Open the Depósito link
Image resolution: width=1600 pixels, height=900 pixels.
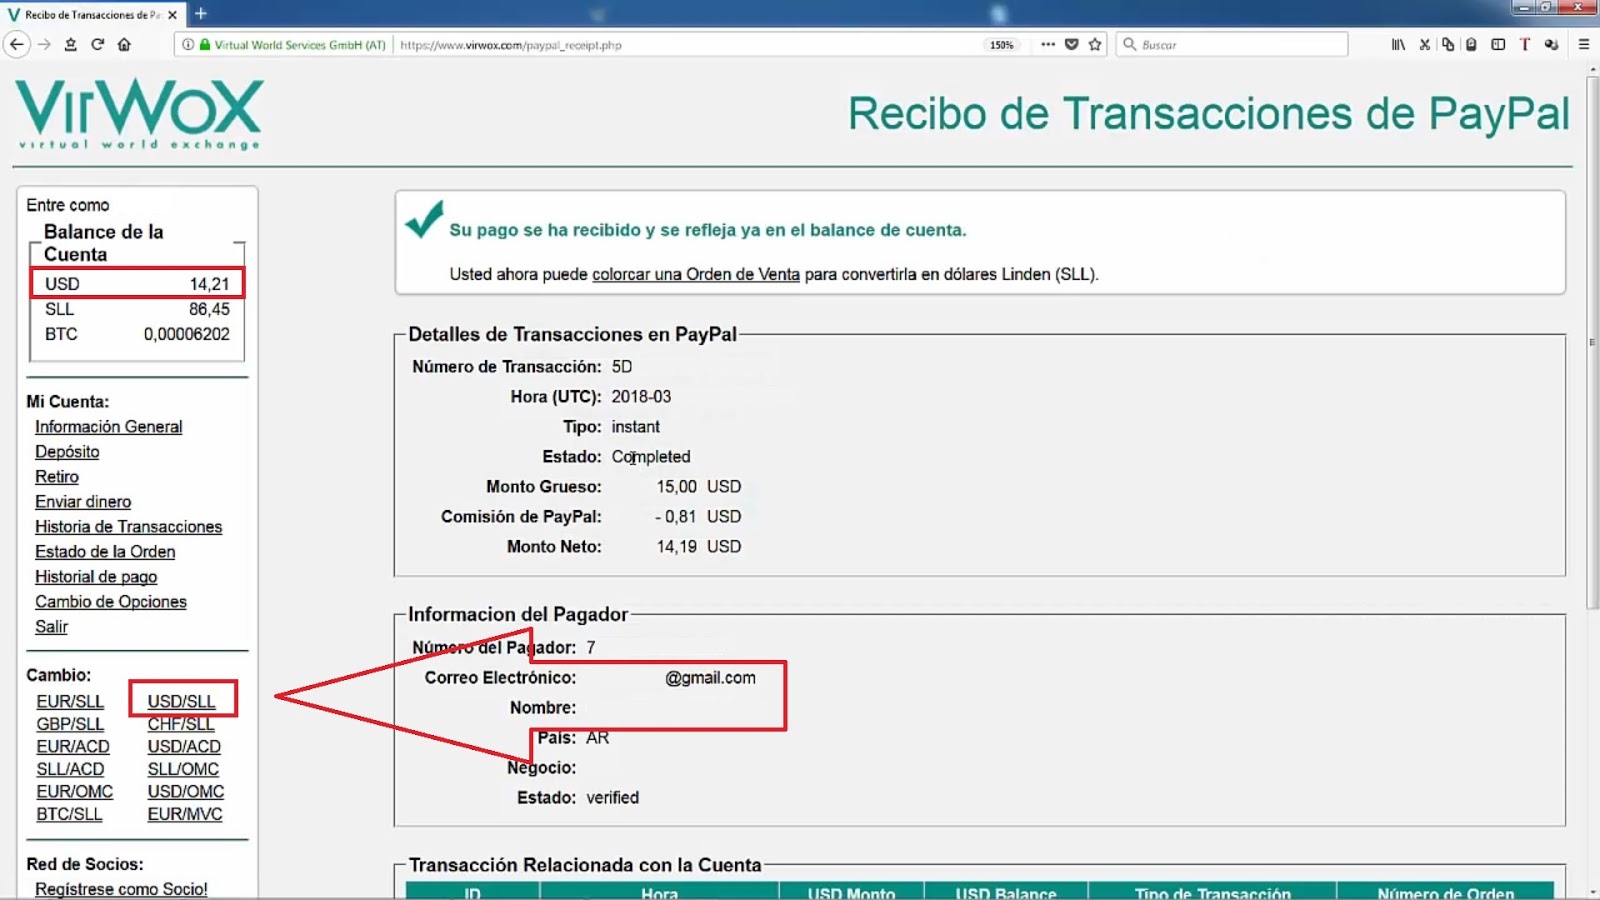coord(67,452)
